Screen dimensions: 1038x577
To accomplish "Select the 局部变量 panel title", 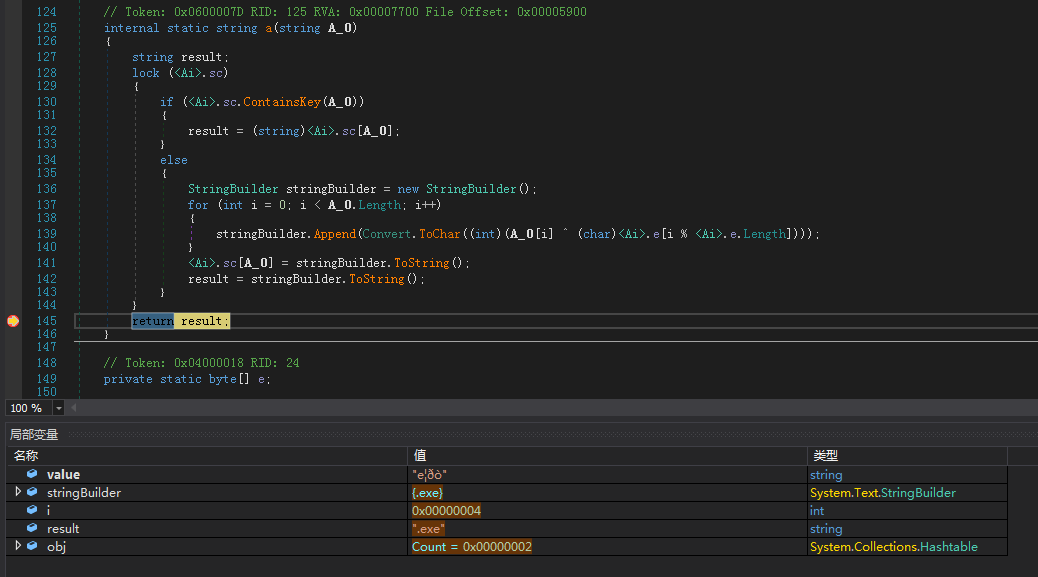I will [34, 435].
